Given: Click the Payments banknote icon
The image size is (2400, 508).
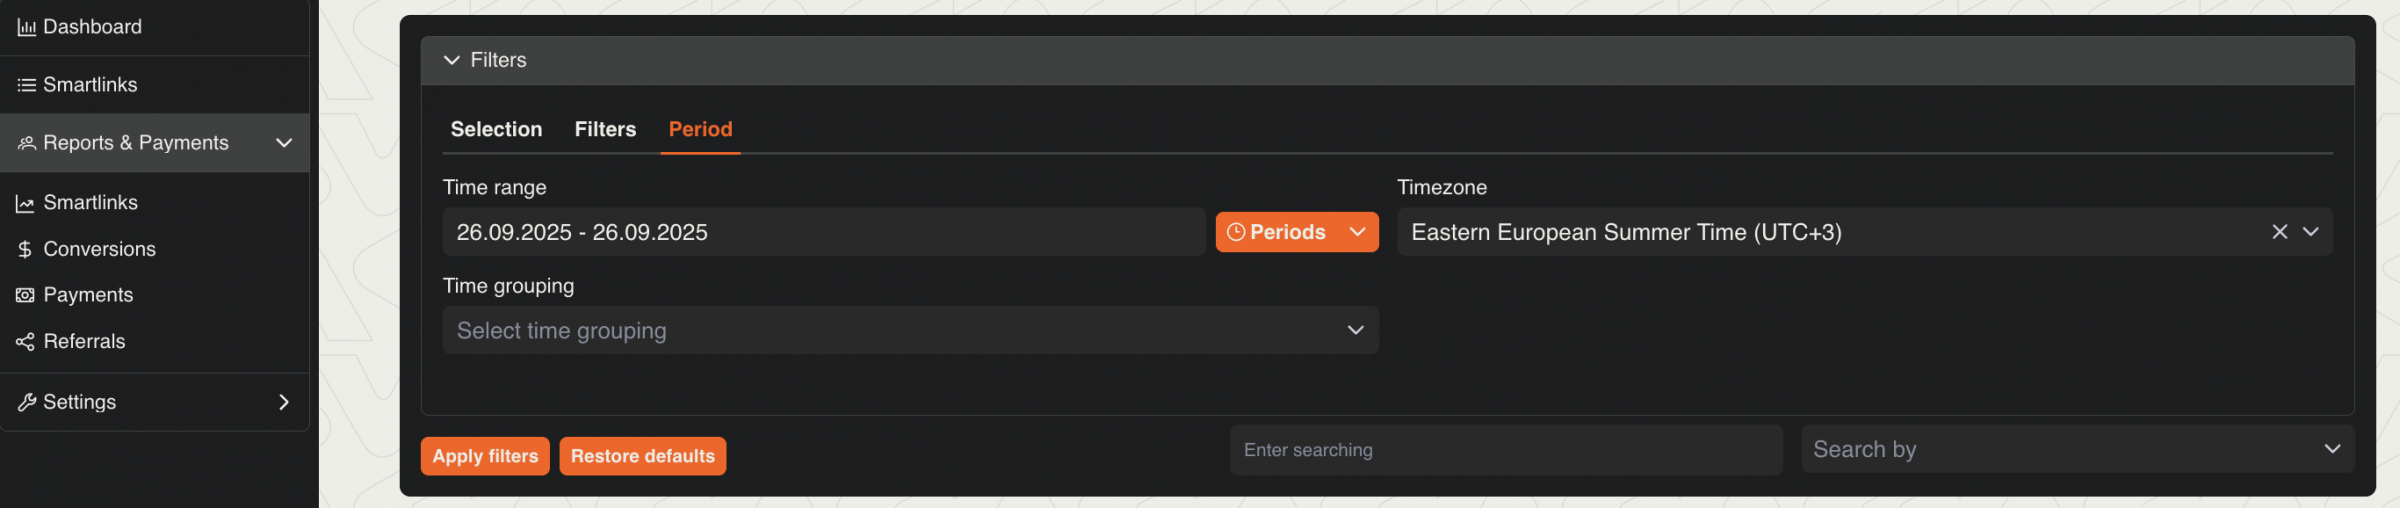Looking at the screenshot, I should [25, 296].
